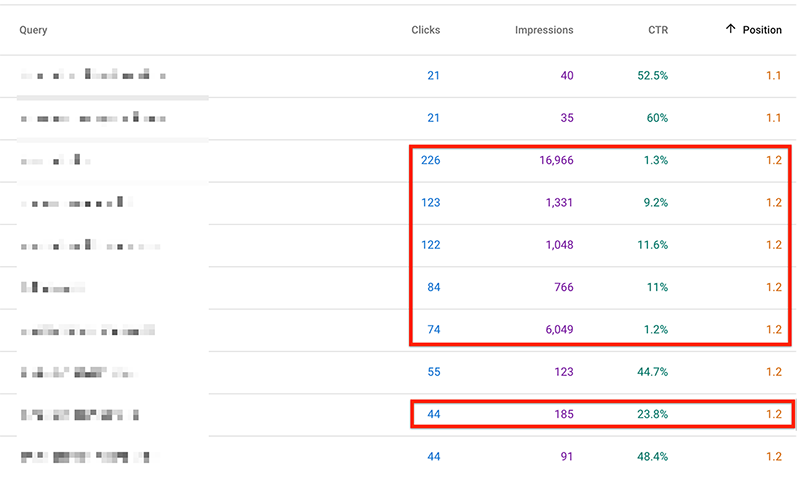Click the 226 clicks value
Screen dimensions: 800x478
tap(431, 160)
